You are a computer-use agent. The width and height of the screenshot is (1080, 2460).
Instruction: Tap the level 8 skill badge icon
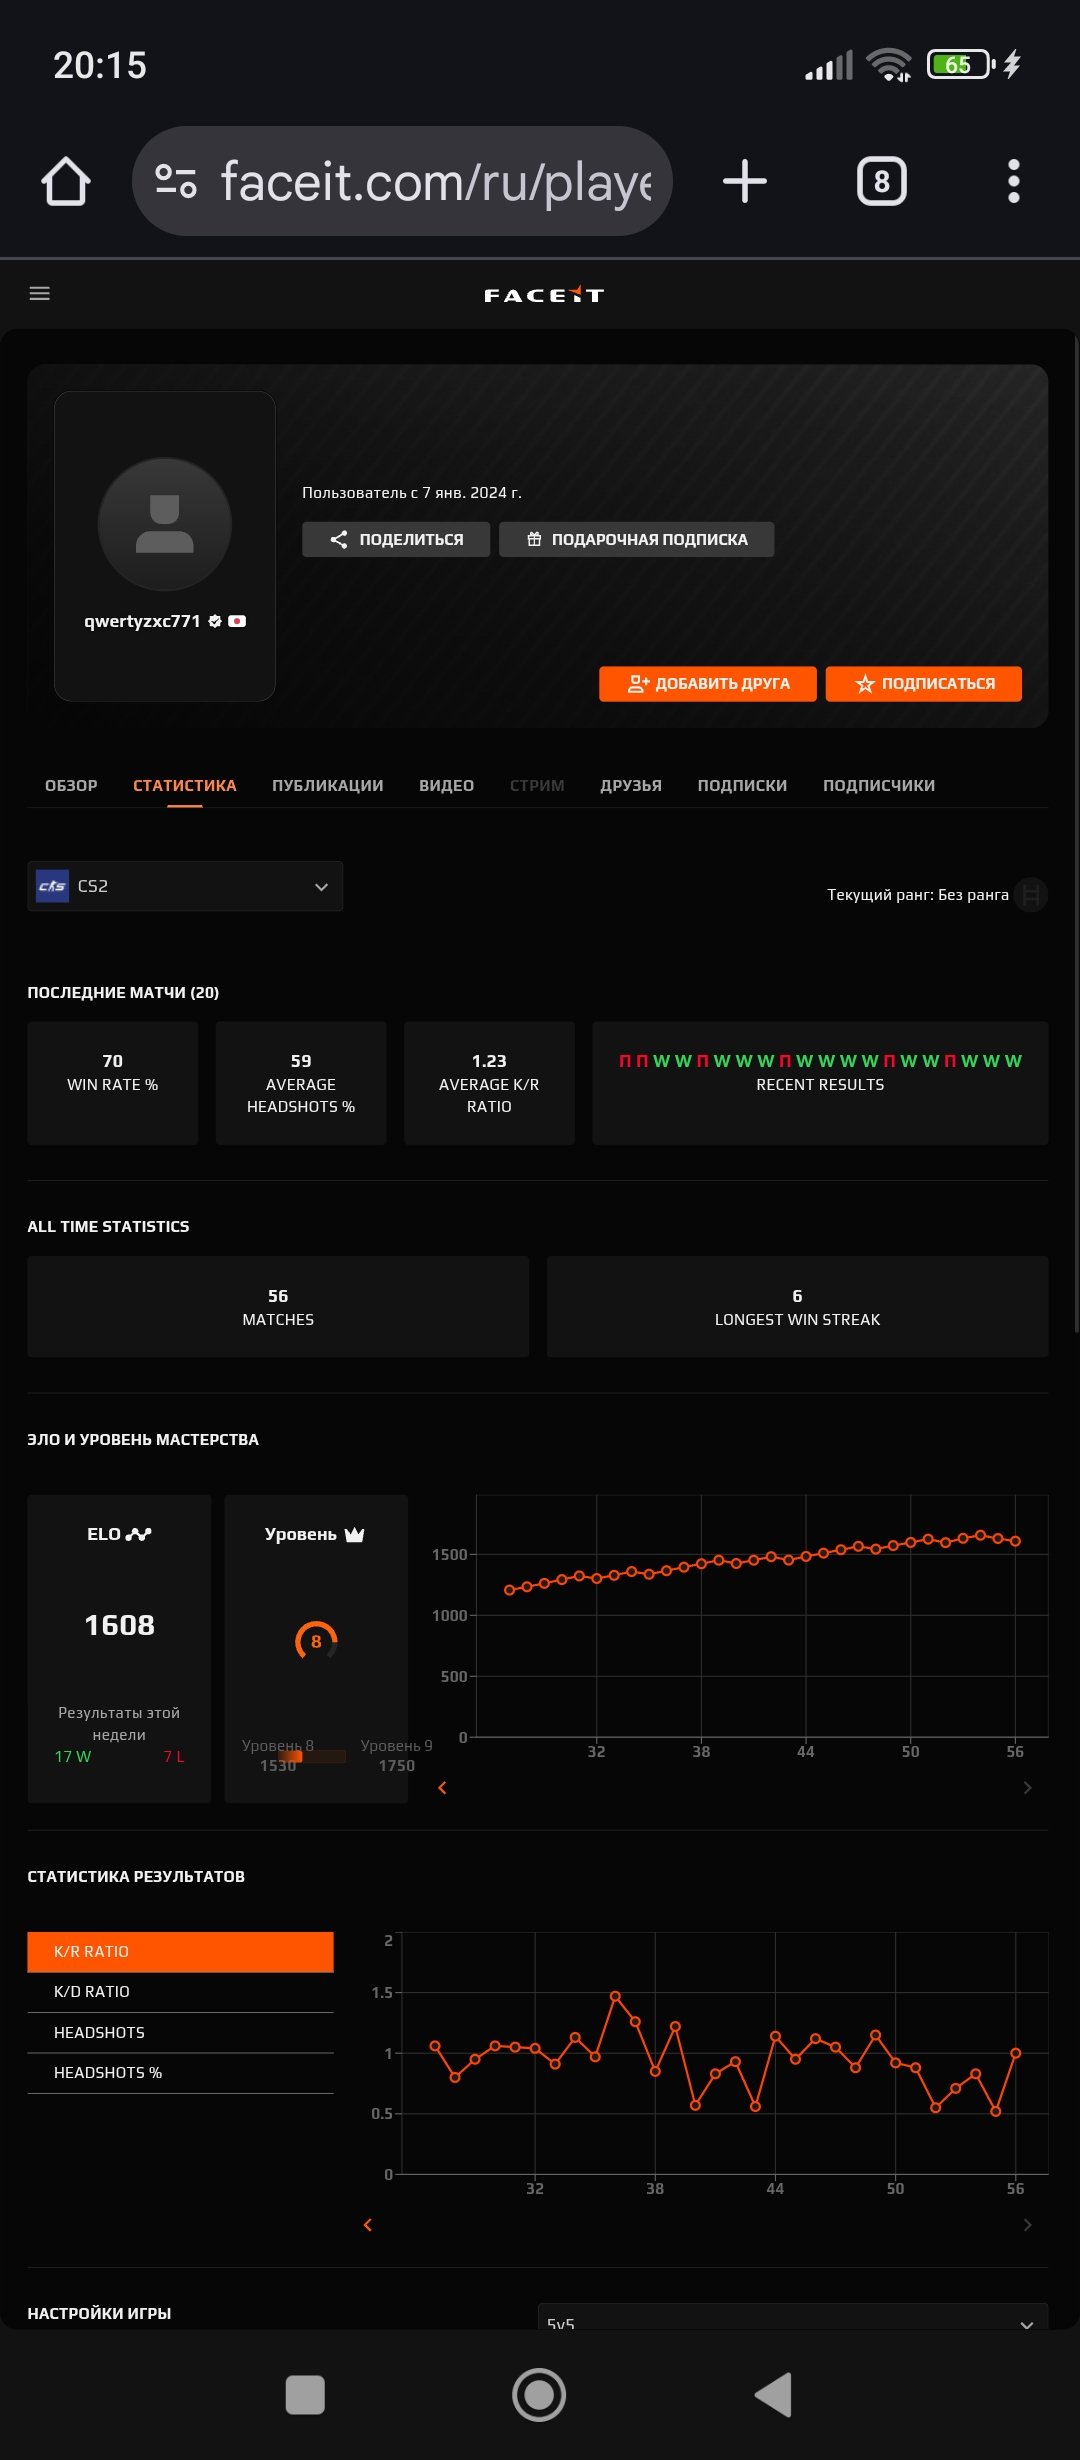pyautogui.click(x=316, y=1641)
